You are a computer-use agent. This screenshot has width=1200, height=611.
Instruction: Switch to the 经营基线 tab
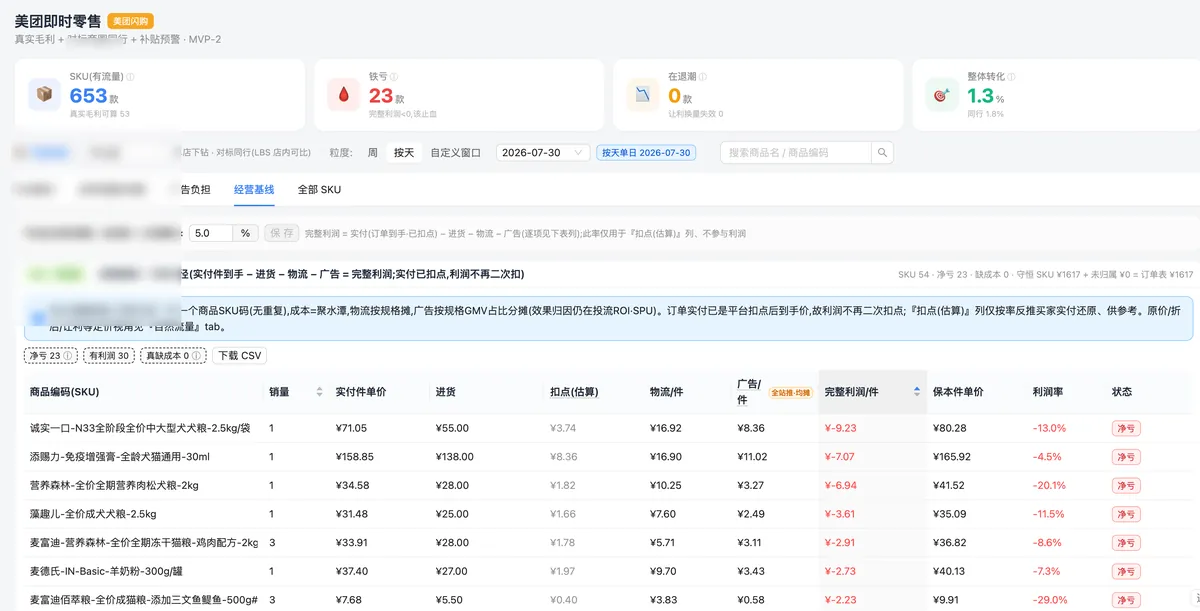(x=254, y=190)
